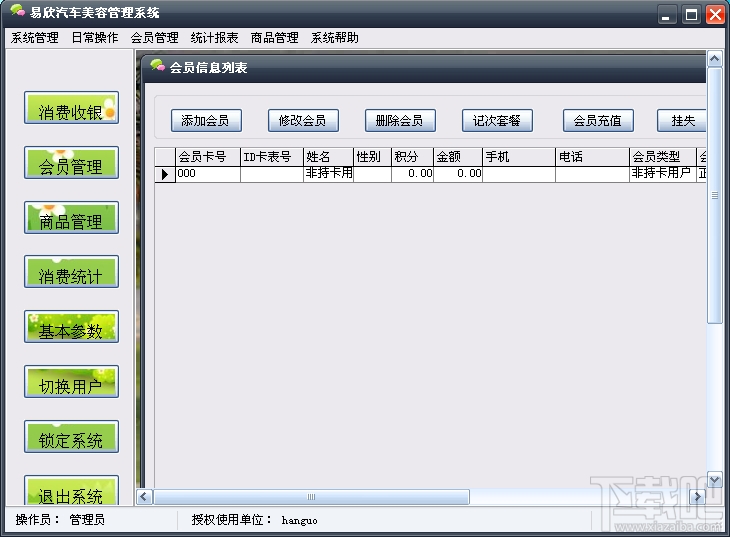Click the 消费收银 sidebar button
The image size is (730, 537).
(71, 108)
